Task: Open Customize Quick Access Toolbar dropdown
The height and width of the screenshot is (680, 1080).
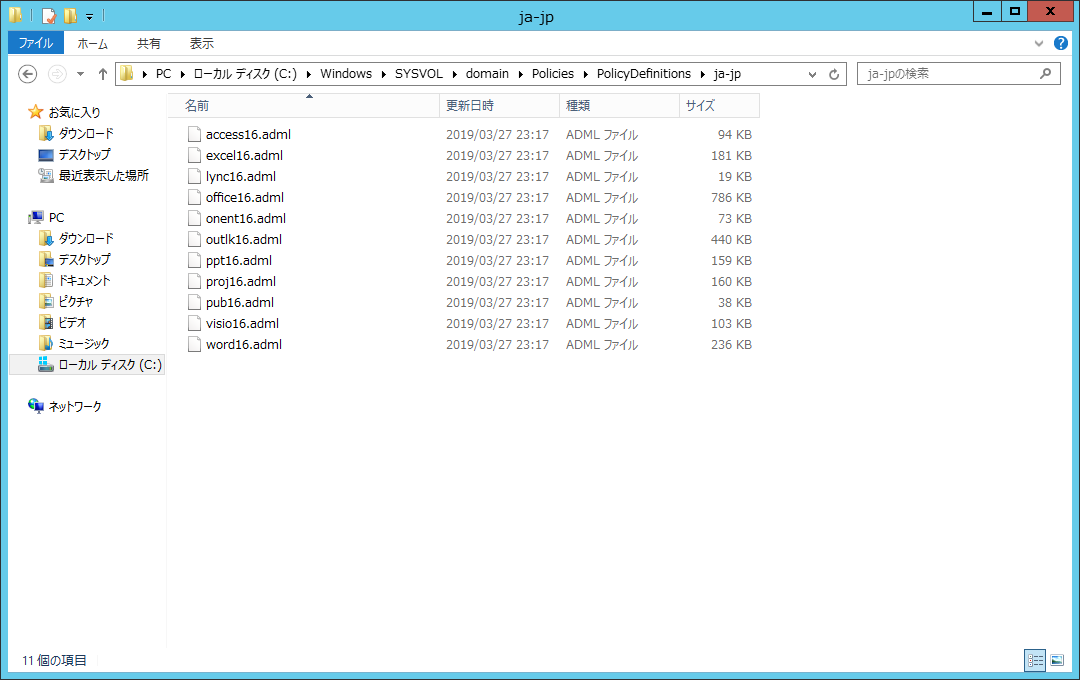Action: tap(90, 16)
